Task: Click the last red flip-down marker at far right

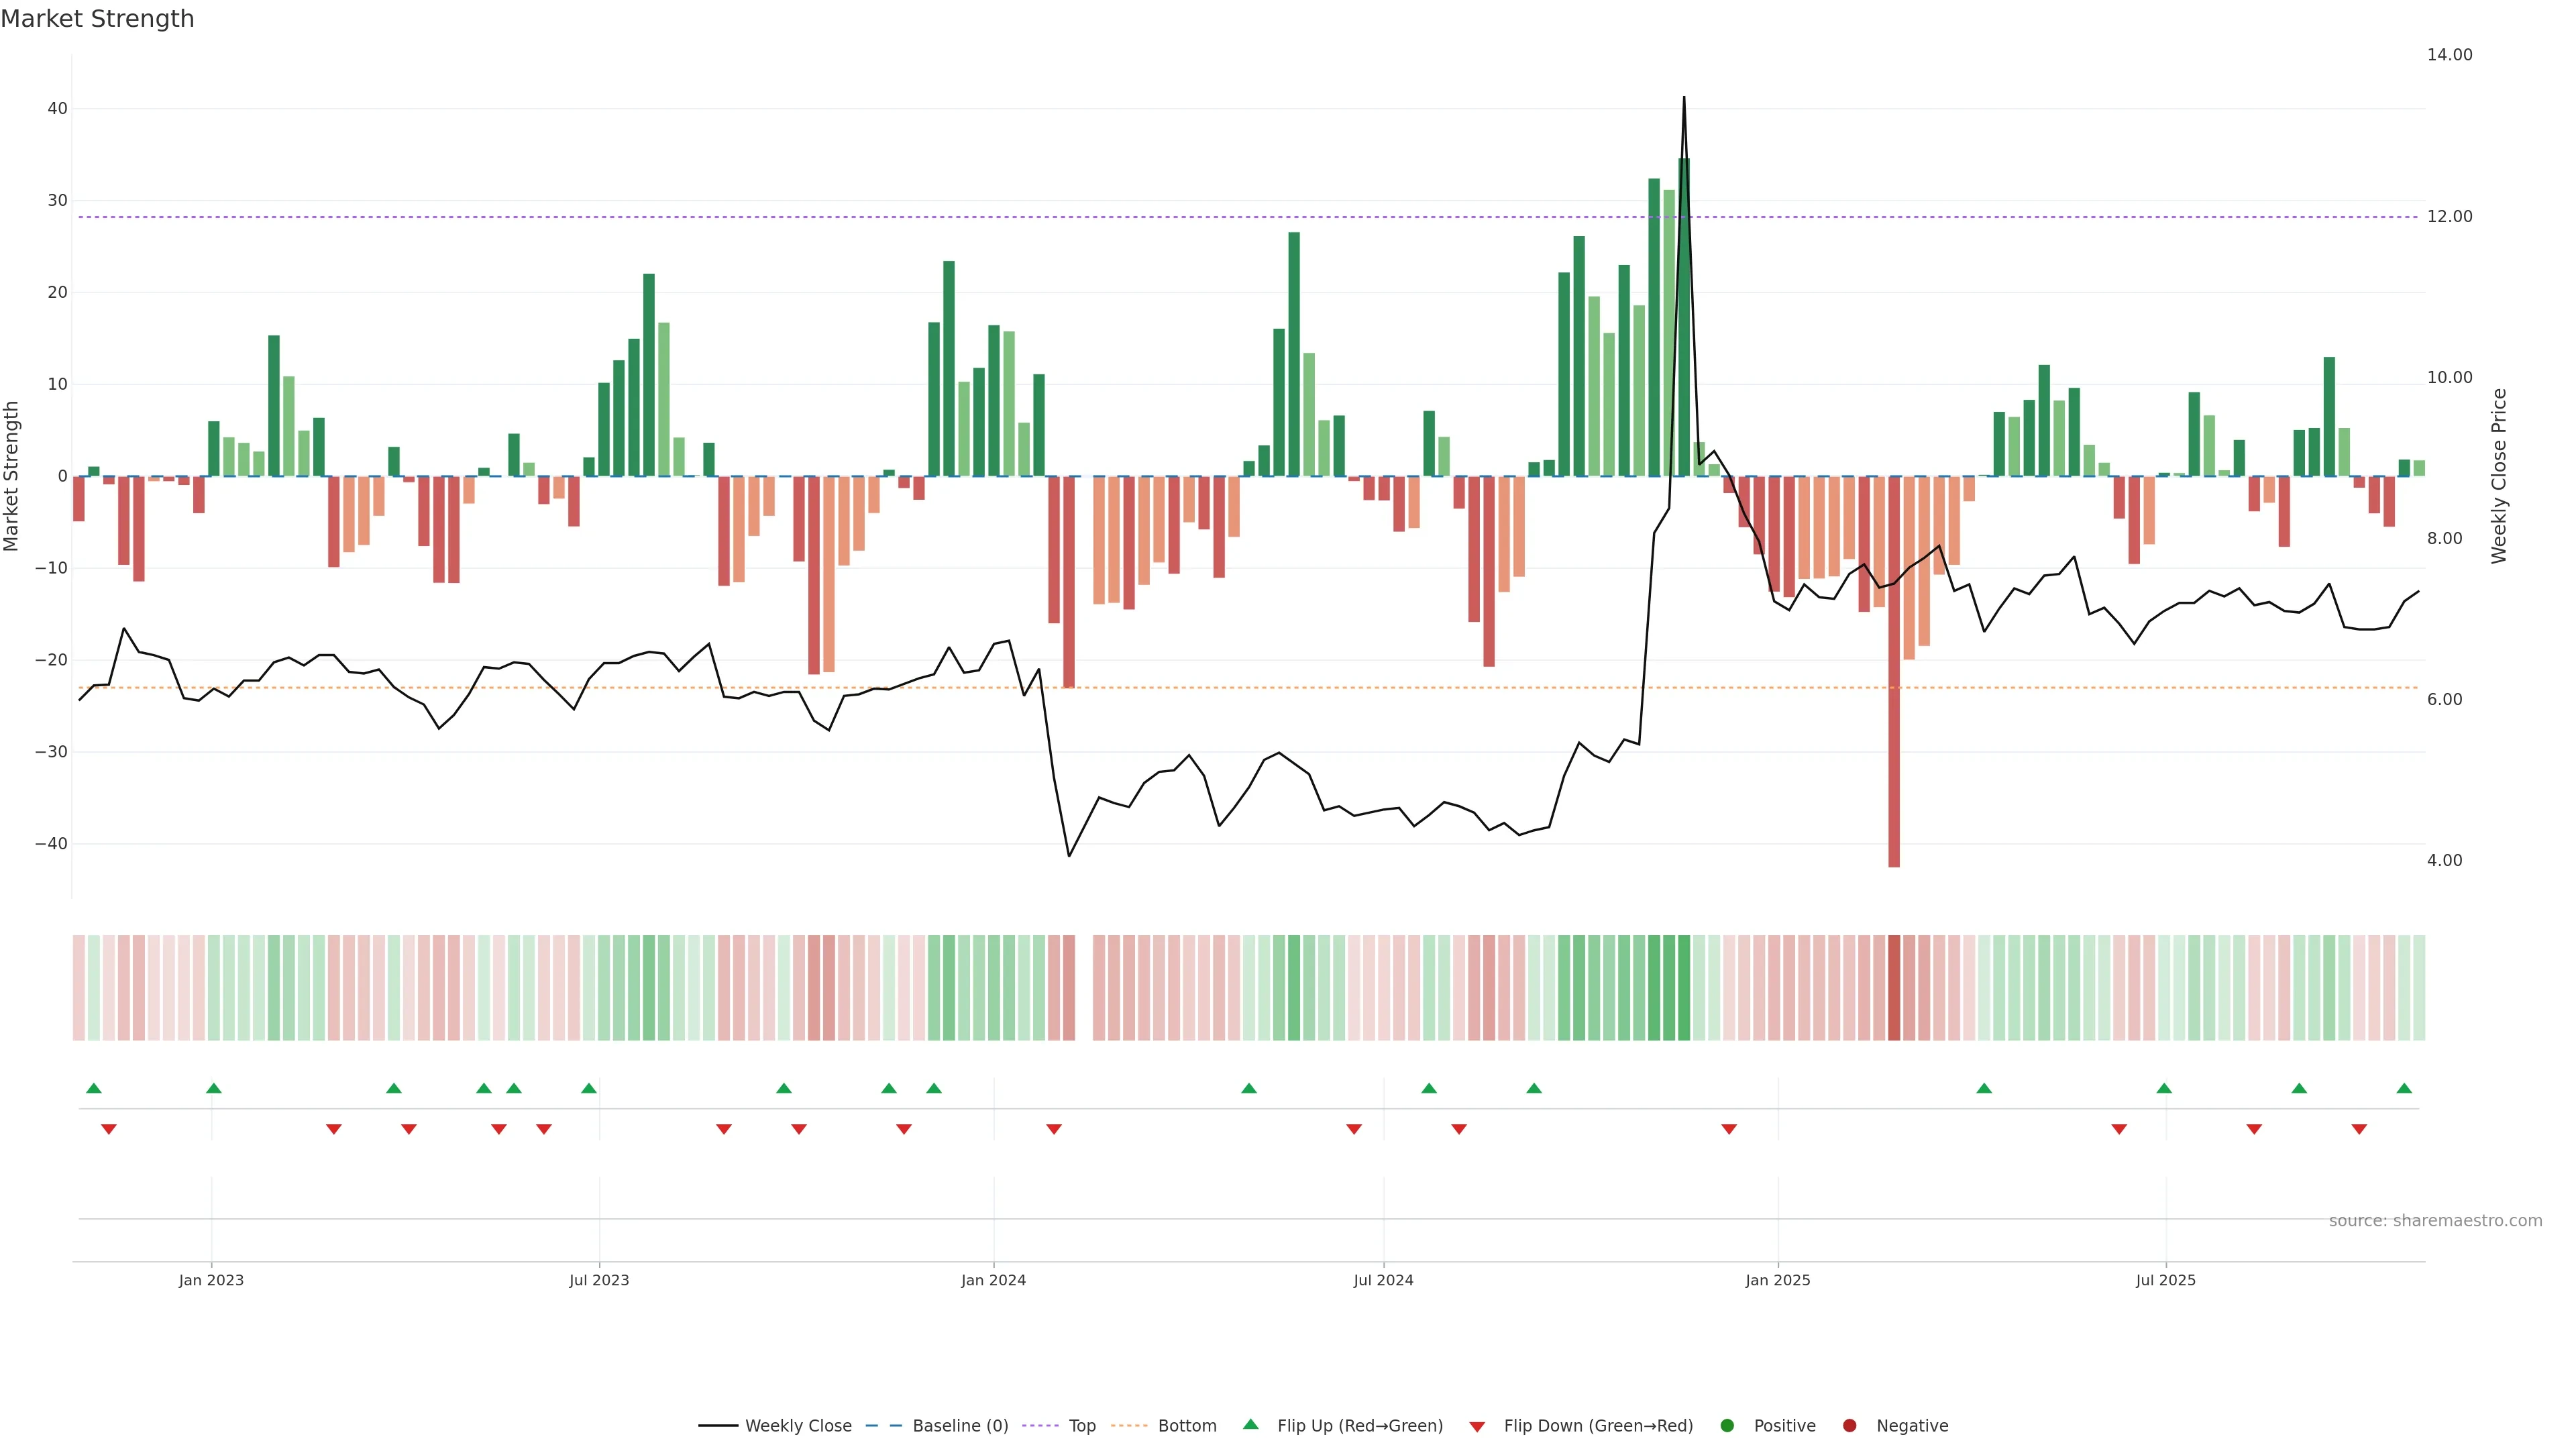Action: 2359,1129
